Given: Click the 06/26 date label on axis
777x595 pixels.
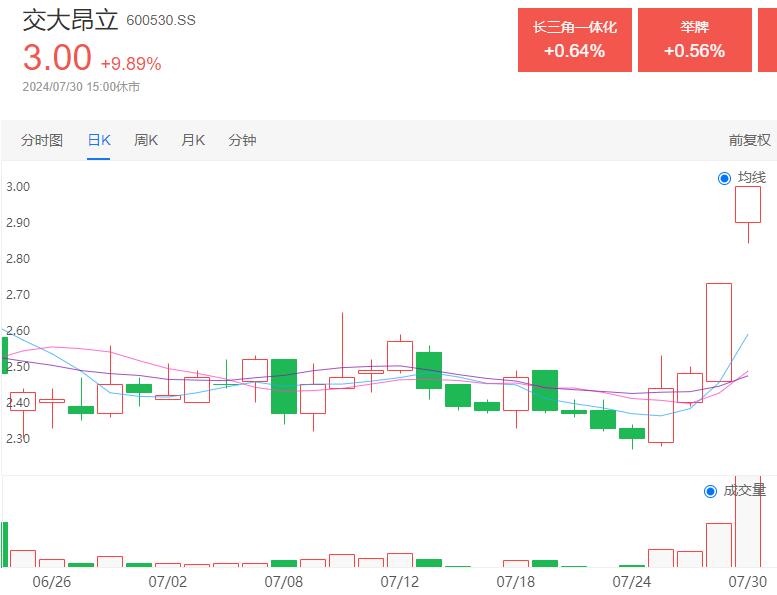Looking at the screenshot, I should point(52,580).
